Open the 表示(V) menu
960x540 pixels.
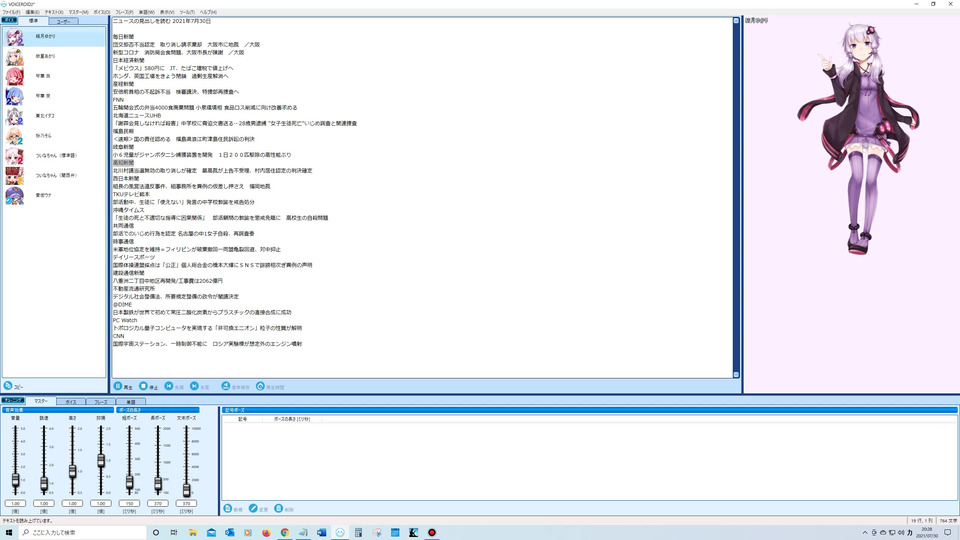click(x=167, y=12)
